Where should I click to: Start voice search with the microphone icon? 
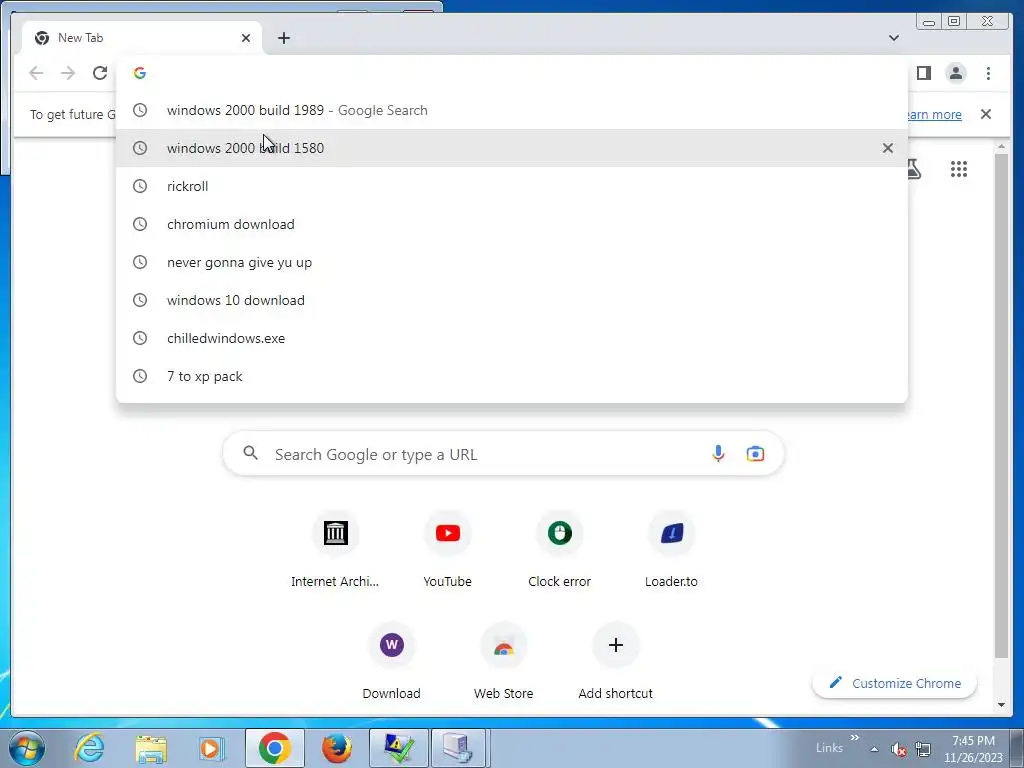[x=718, y=454]
